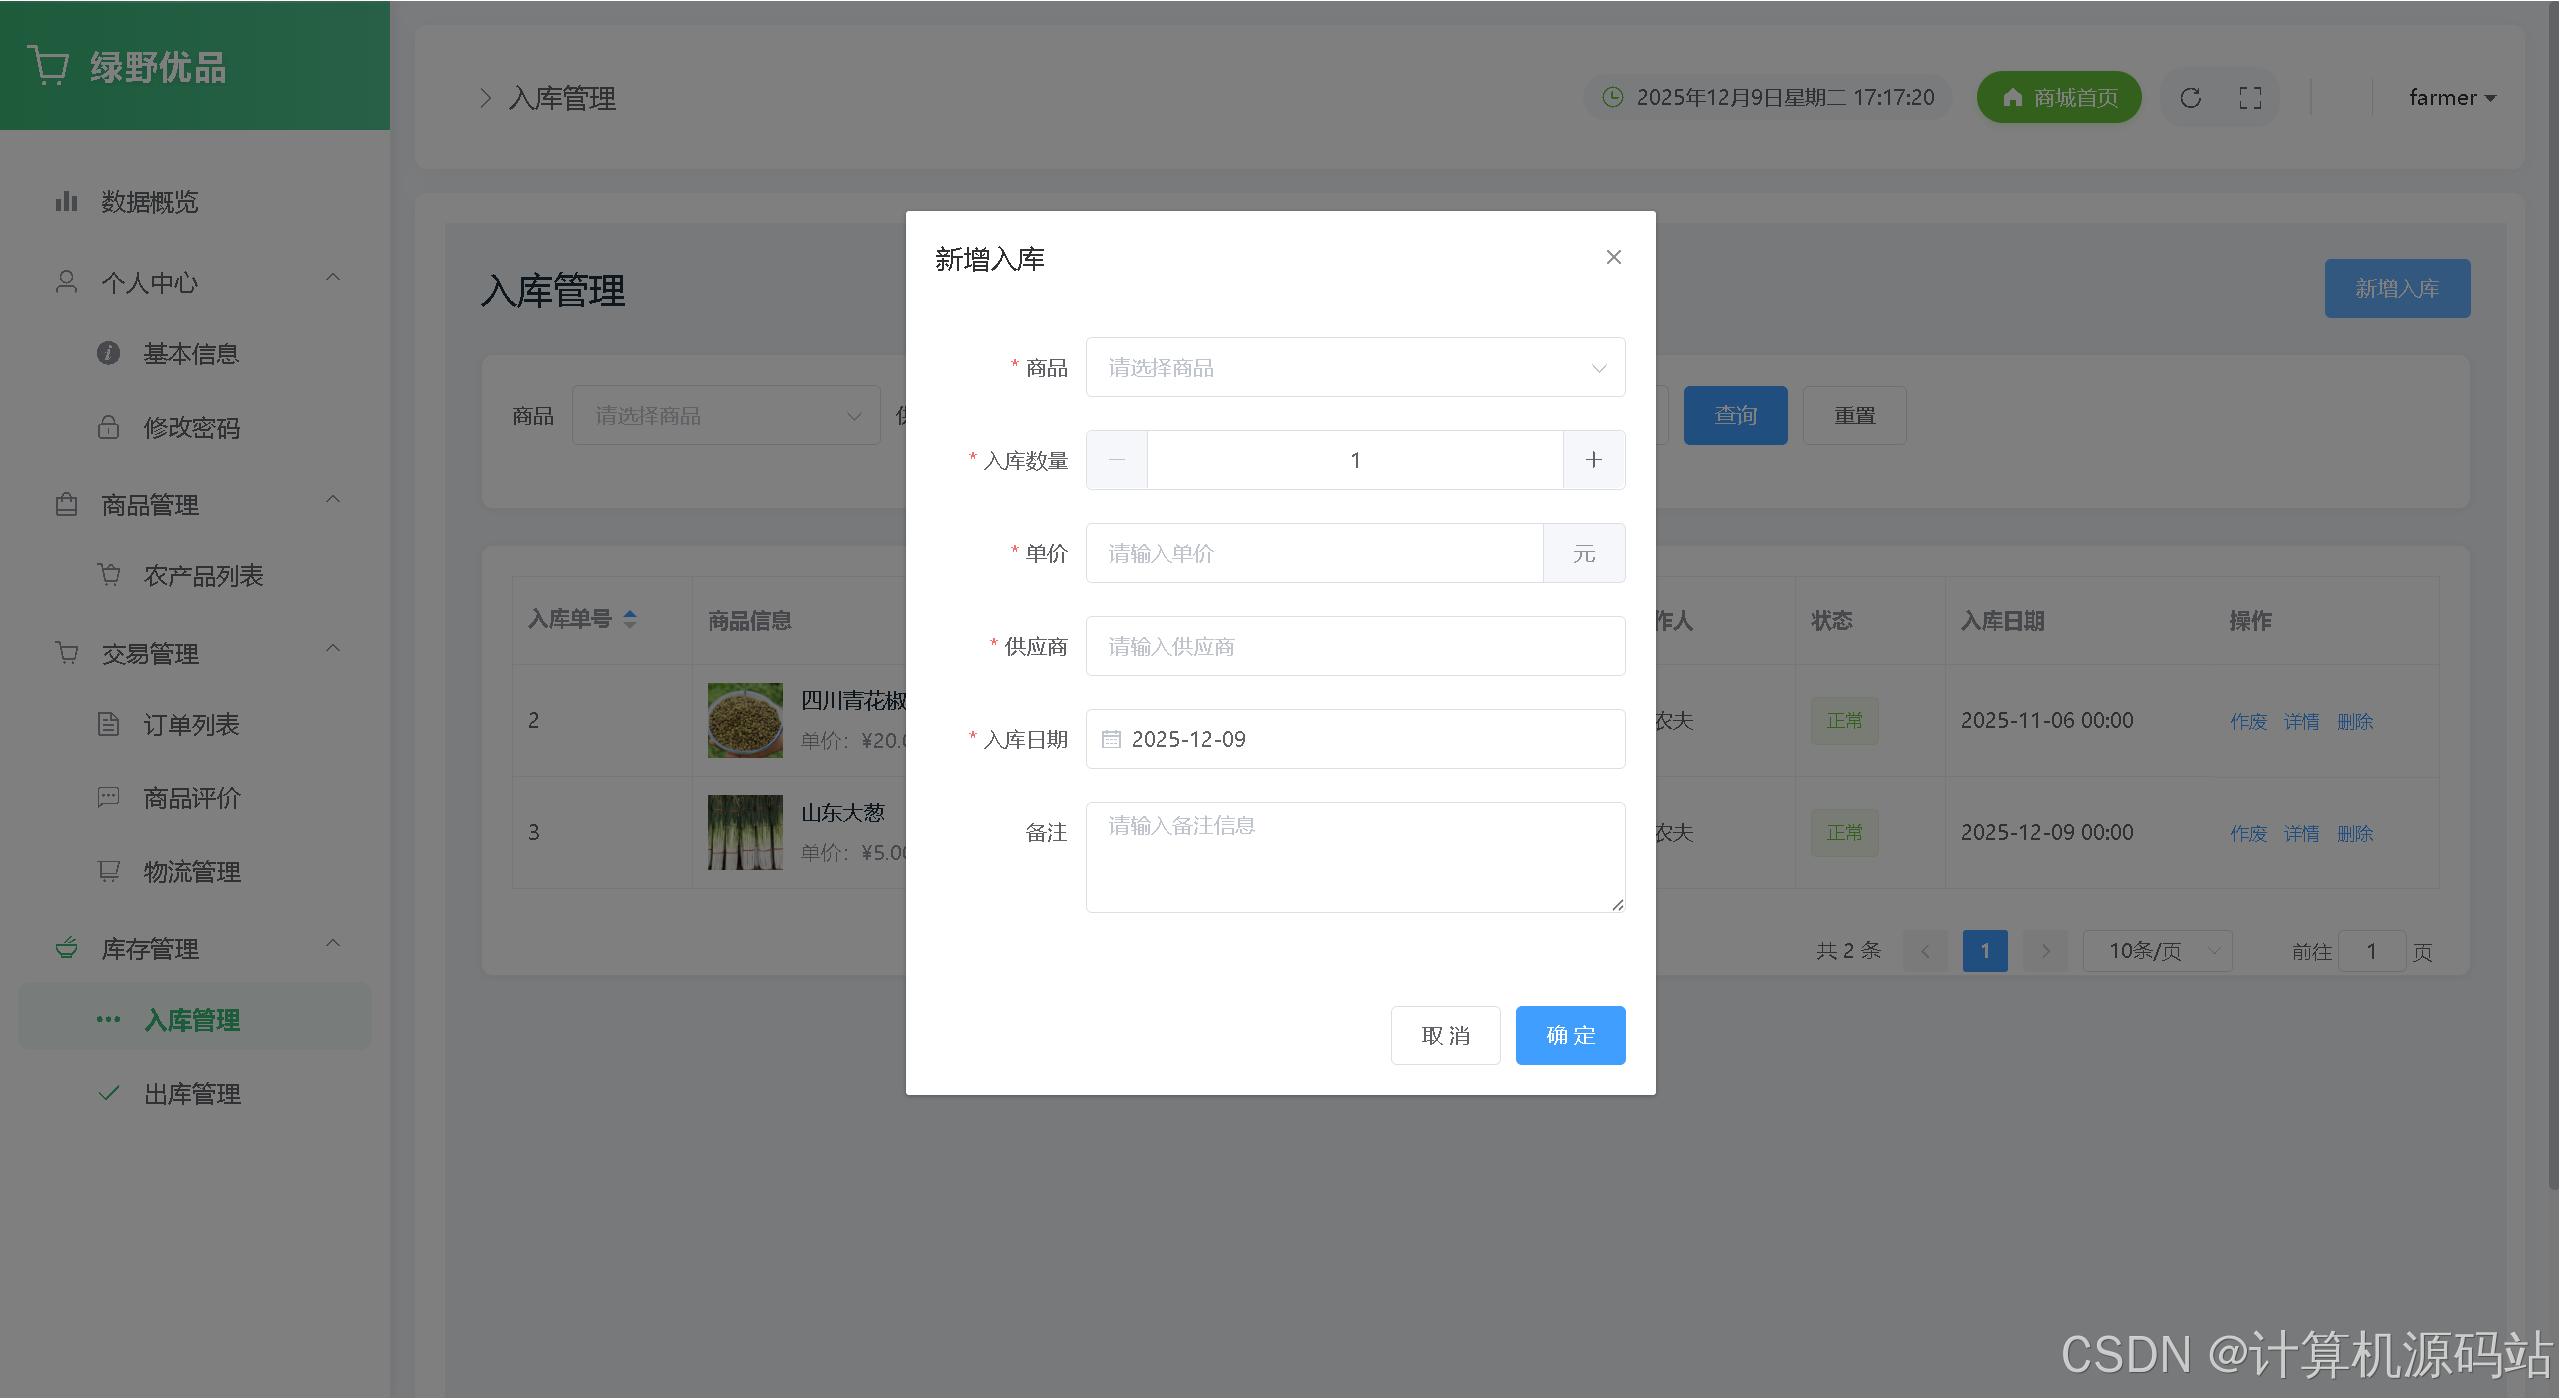2559x1398 pixels.
Task: Open the farmer user menu
Action: [2452, 98]
